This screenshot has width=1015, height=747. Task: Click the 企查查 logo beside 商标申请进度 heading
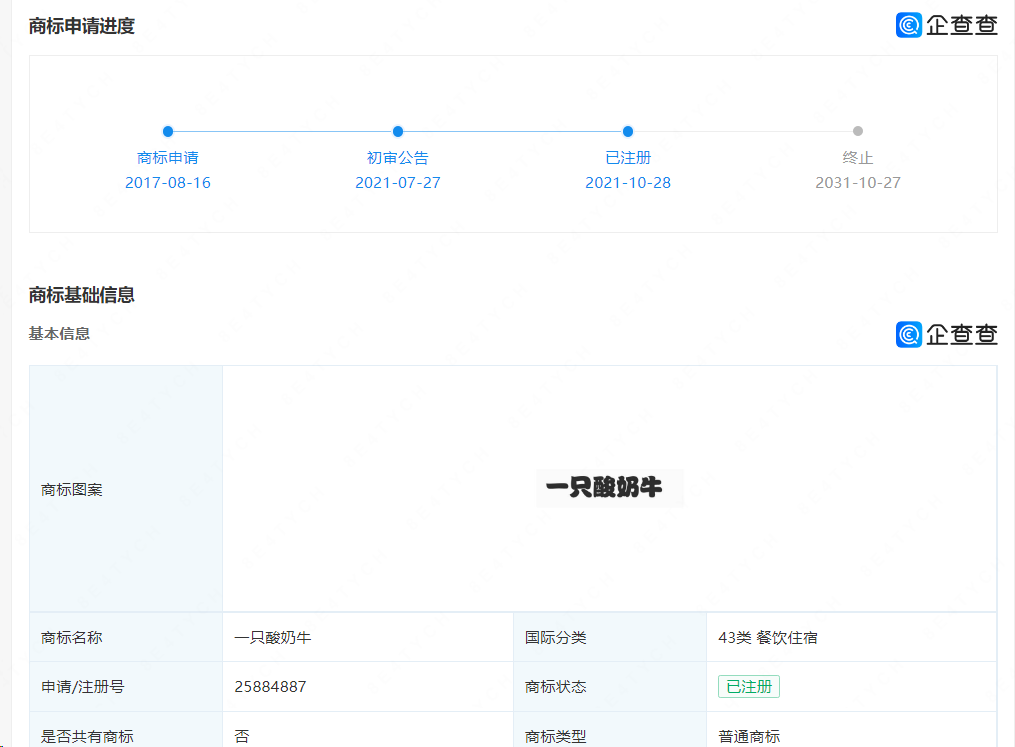pyautogui.click(x=946, y=25)
